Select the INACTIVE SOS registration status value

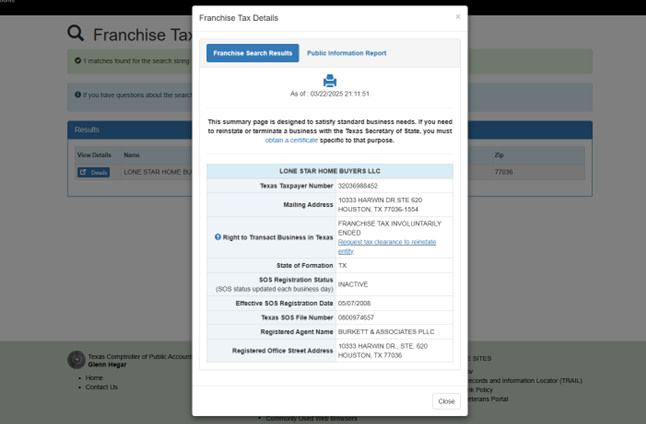(353, 284)
